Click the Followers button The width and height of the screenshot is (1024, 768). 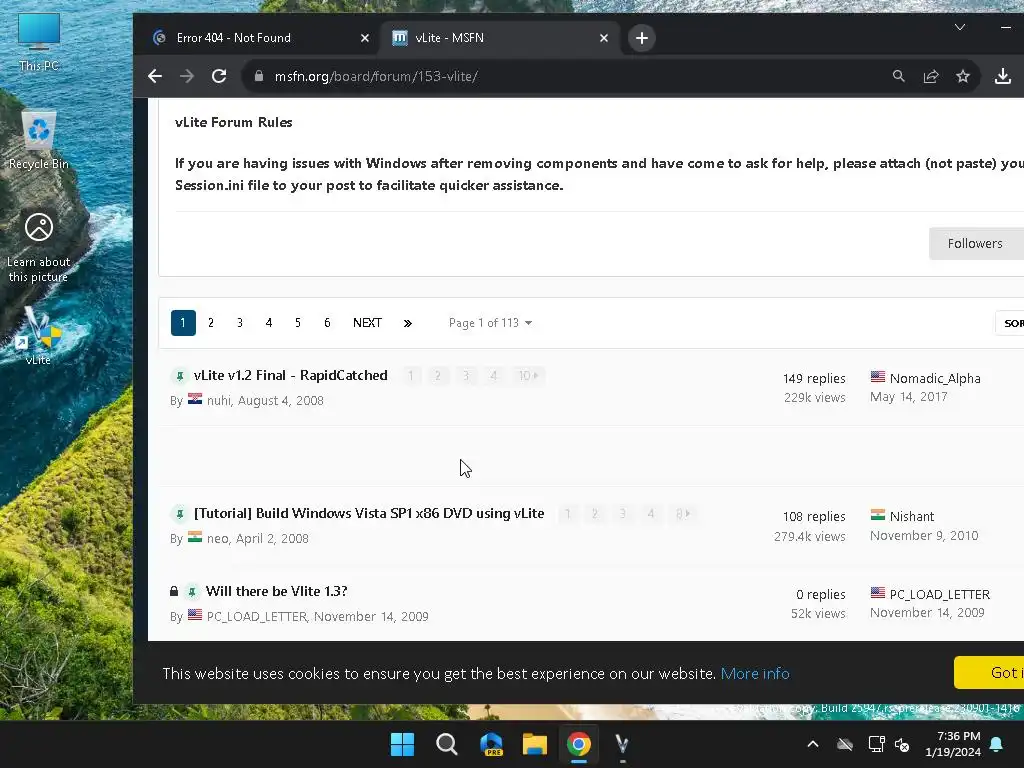pos(976,244)
